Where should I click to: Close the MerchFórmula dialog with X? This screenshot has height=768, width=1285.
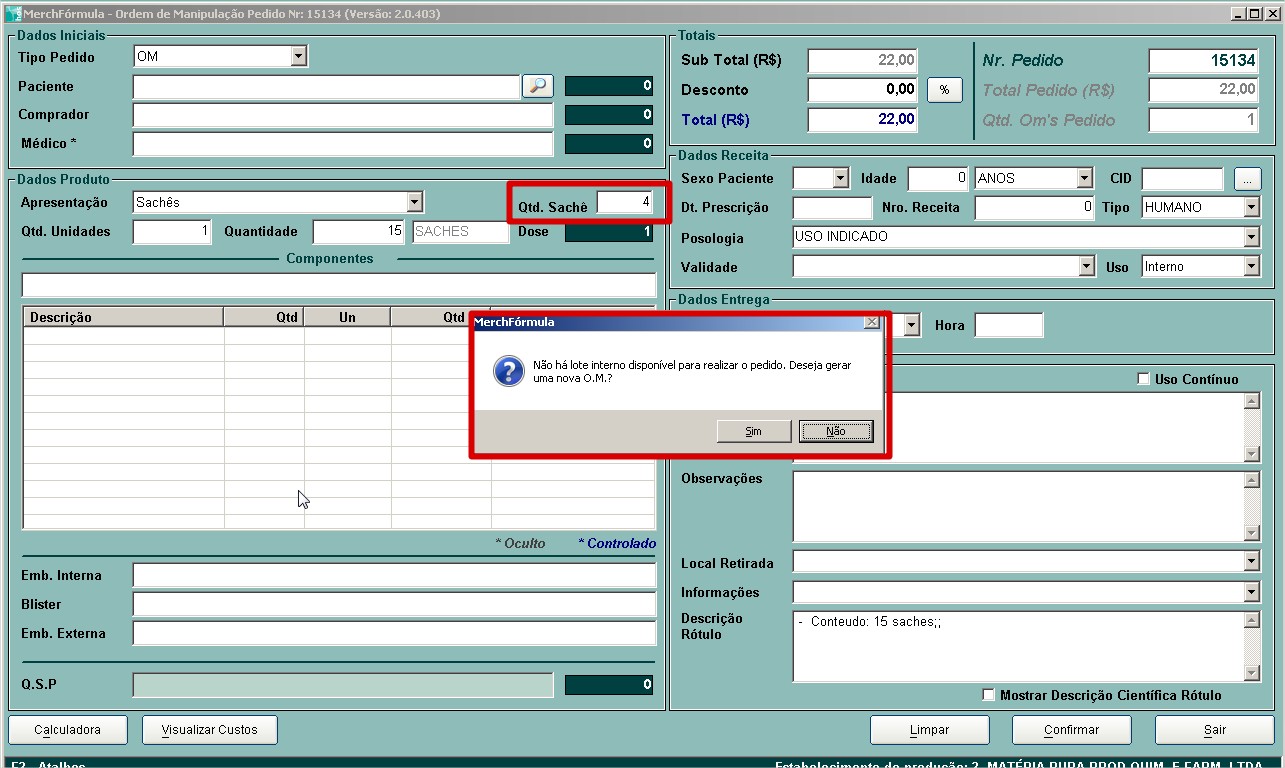pyautogui.click(x=871, y=322)
